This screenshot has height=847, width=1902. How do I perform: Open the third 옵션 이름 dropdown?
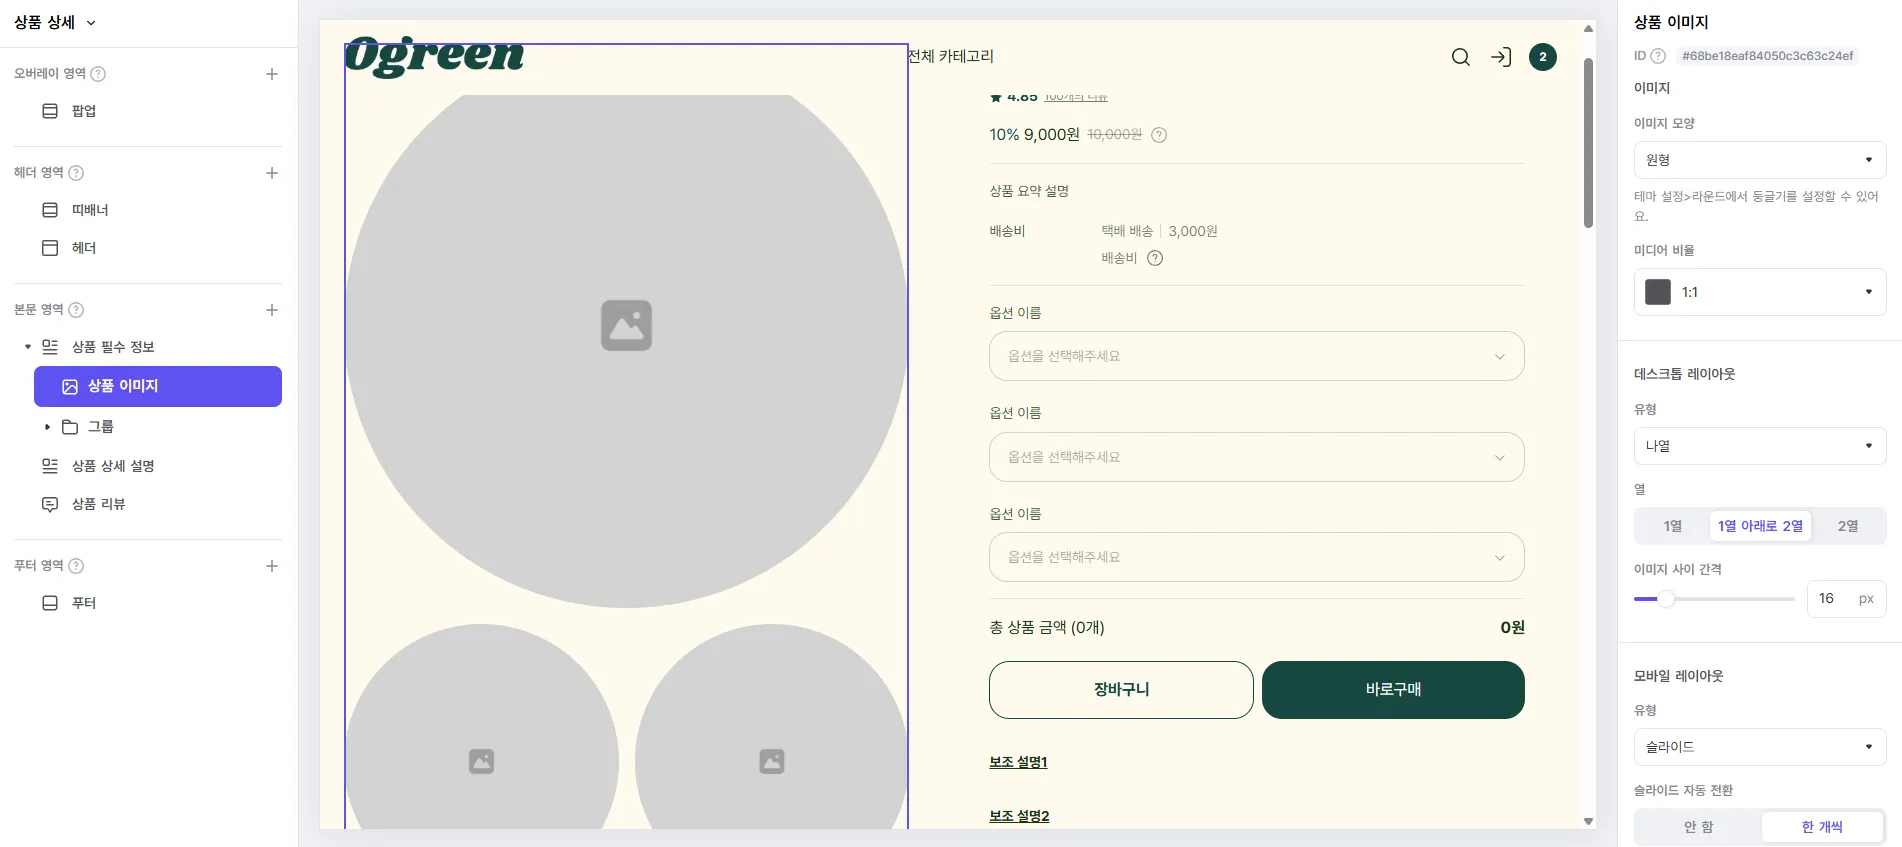(1257, 557)
